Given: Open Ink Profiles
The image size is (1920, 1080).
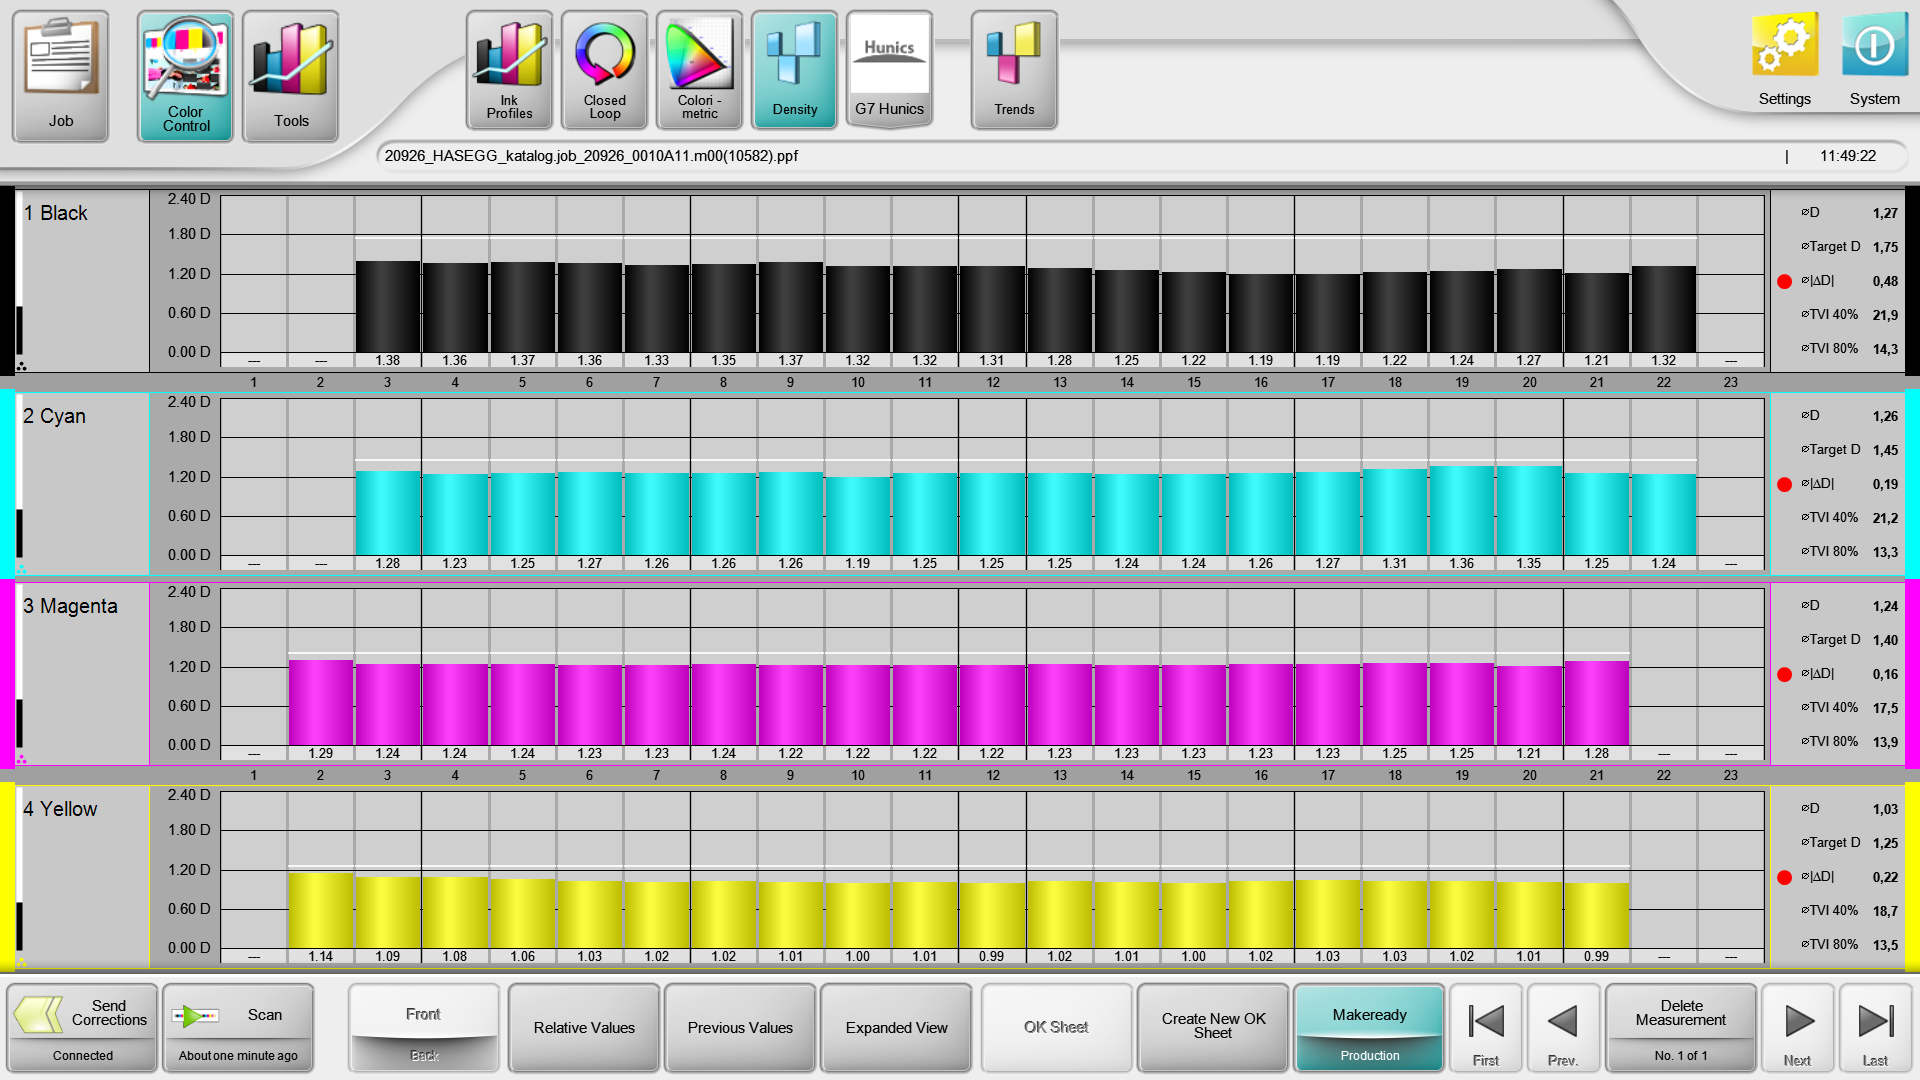Looking at the screenshot, I should tap(509, 70).
